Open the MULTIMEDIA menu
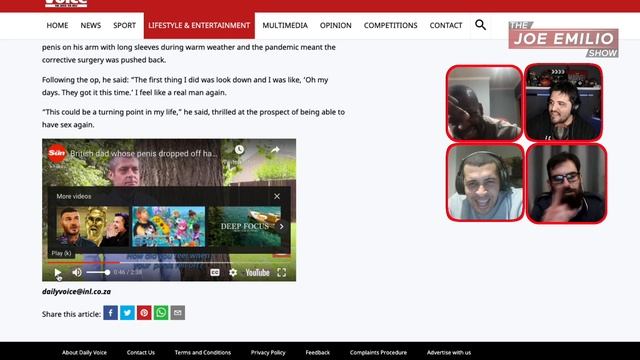The width and height of the screenshot is (640, 360). point(285,25)
